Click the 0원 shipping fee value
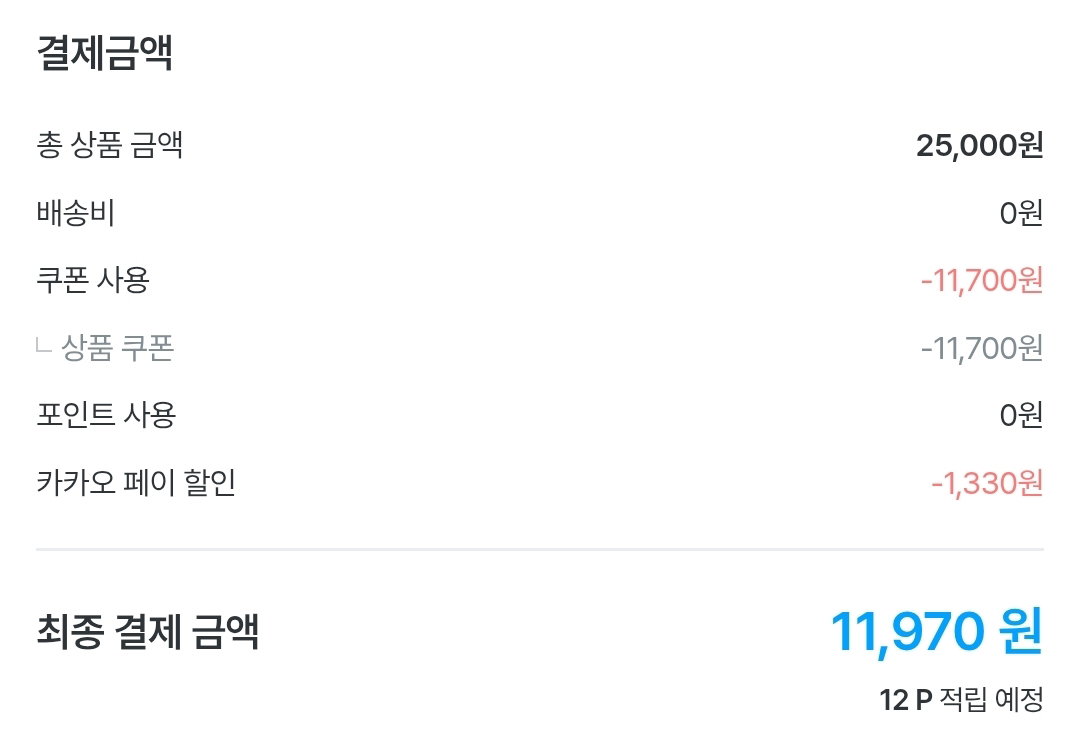Image resolution: width=1080 pixels, height=751 pixels. pyautogui.click(x=1021, y=213)
